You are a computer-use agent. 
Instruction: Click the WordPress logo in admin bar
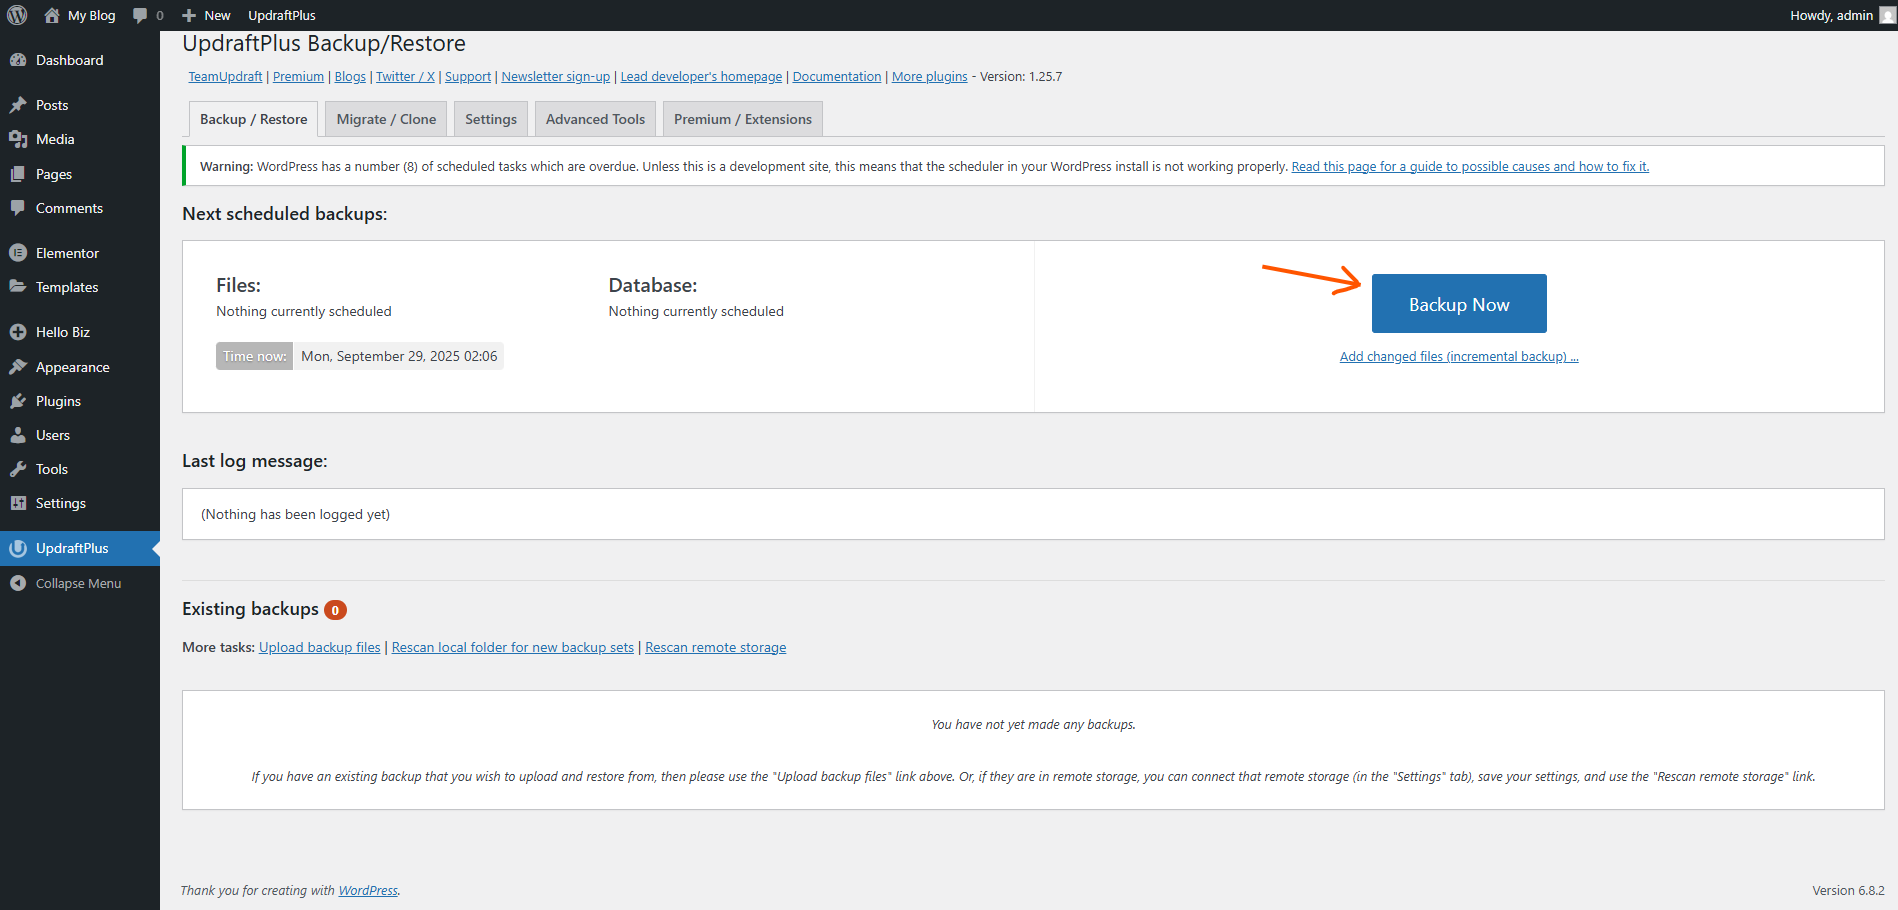tap(17, 15)
